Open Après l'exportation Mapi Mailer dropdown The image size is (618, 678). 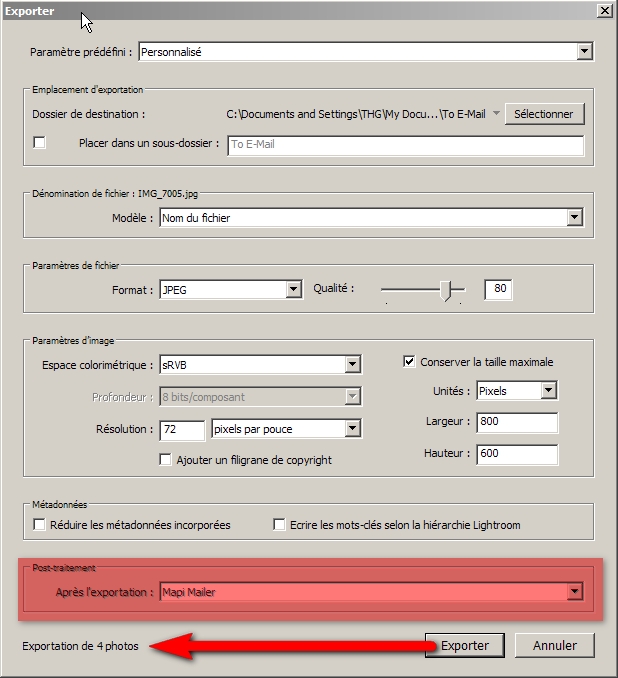(371, 592)
